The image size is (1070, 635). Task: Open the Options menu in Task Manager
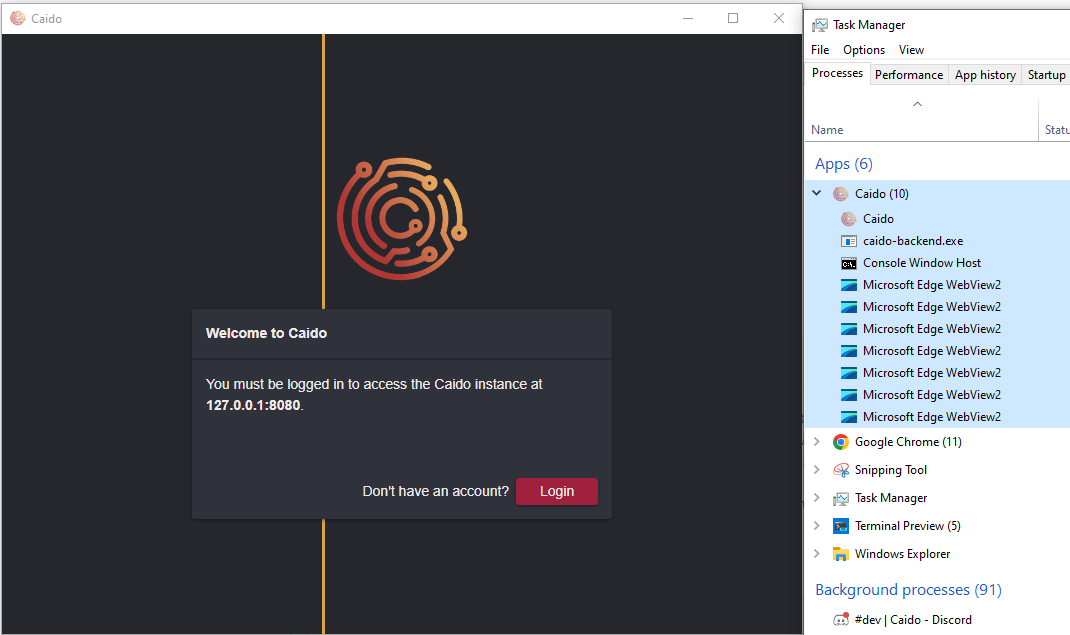863,49
